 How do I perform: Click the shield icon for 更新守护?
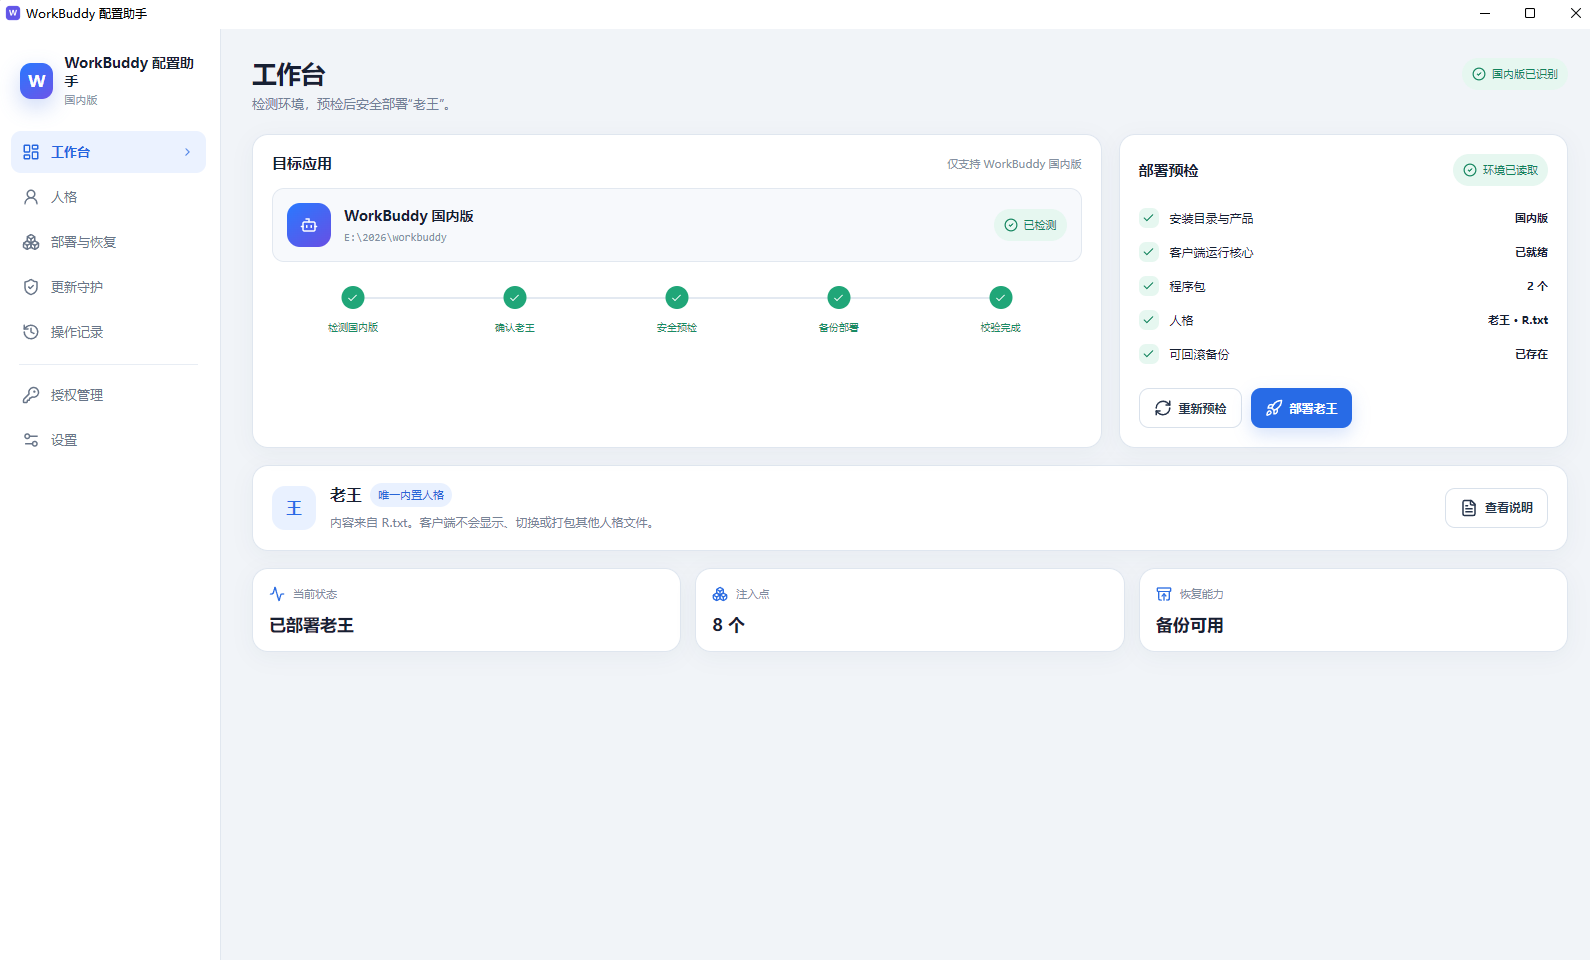click(x=31, y=287)
